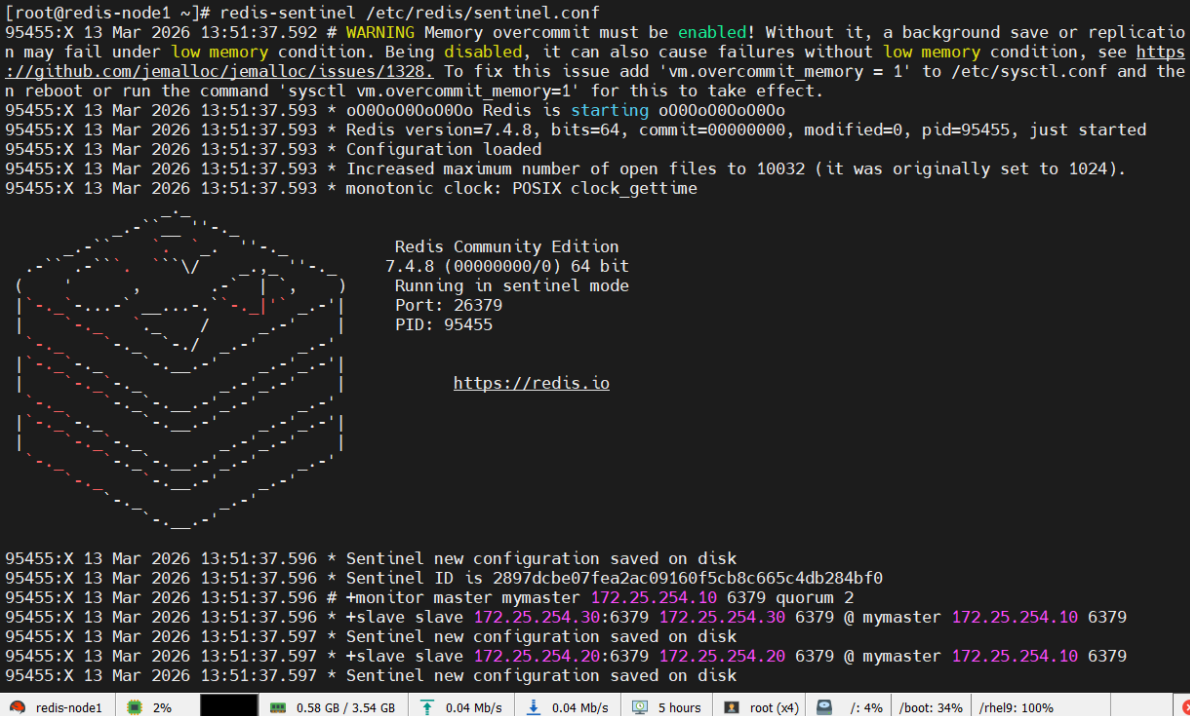The width and height of the screenshot is (1190, 716).
Task: Click the download speed arrow icon
Action: click(x=533, y=708)
